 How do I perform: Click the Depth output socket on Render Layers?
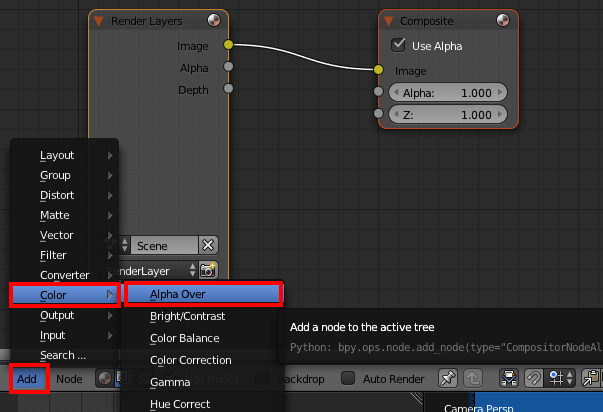[228, 88]
